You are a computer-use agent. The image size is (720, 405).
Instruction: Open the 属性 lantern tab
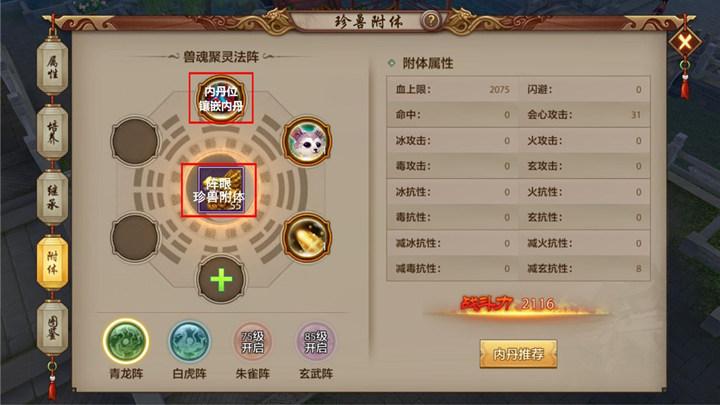tap(52, 67)
